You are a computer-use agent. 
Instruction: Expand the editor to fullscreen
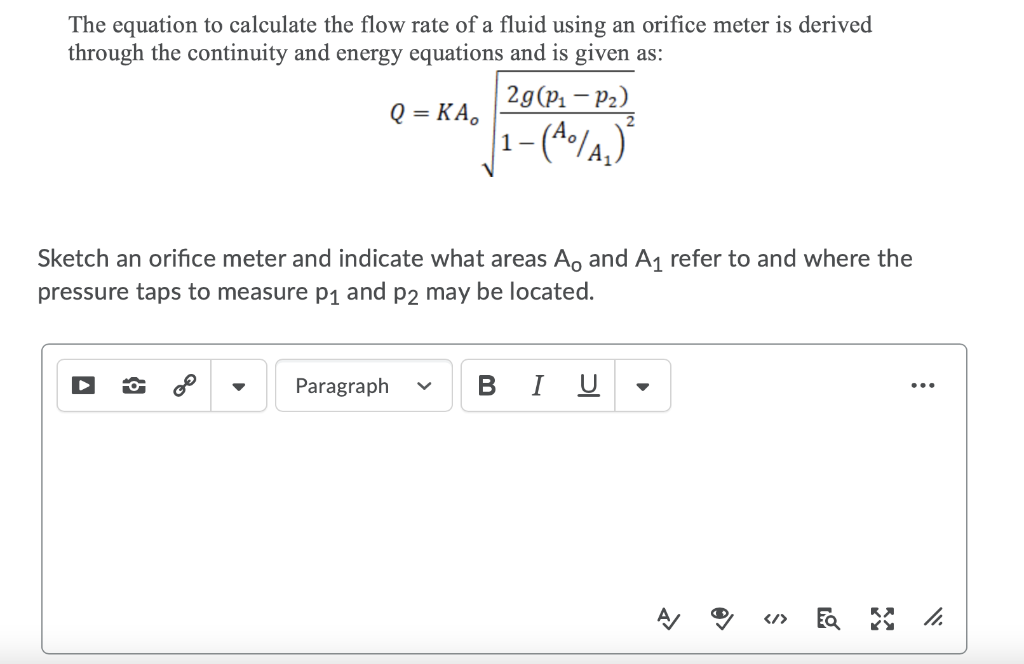pyautogui.click(x=880, y=618)
